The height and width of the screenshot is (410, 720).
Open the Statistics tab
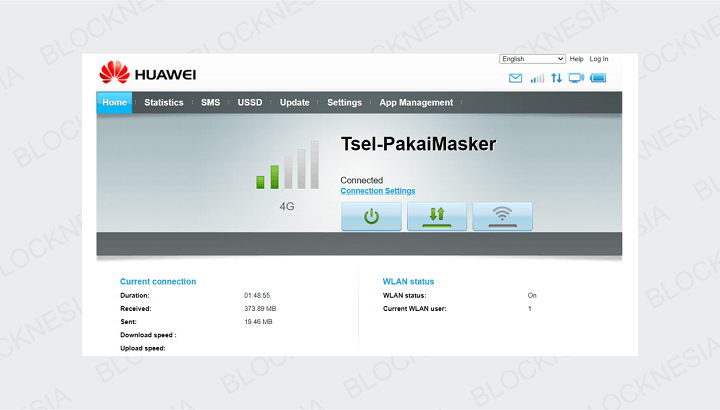pyautogui.click(x=164, y=102)
